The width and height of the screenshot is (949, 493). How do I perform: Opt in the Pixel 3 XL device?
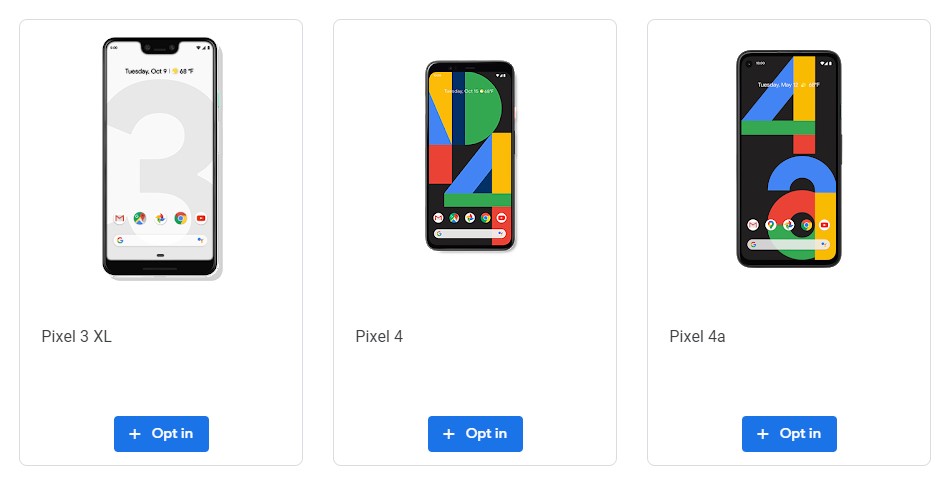[x=161, y=434]
